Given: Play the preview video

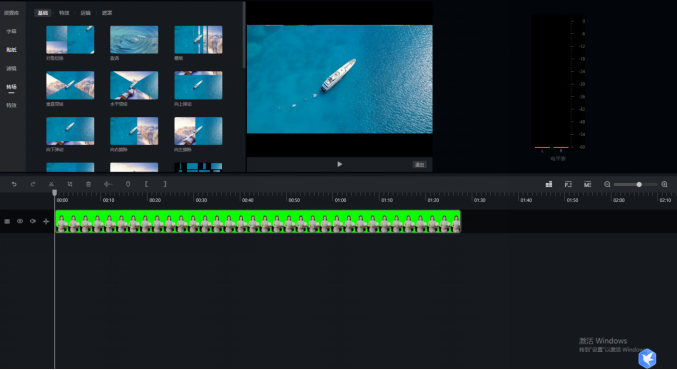Looking at the screenshot, I should coord(339,164).
